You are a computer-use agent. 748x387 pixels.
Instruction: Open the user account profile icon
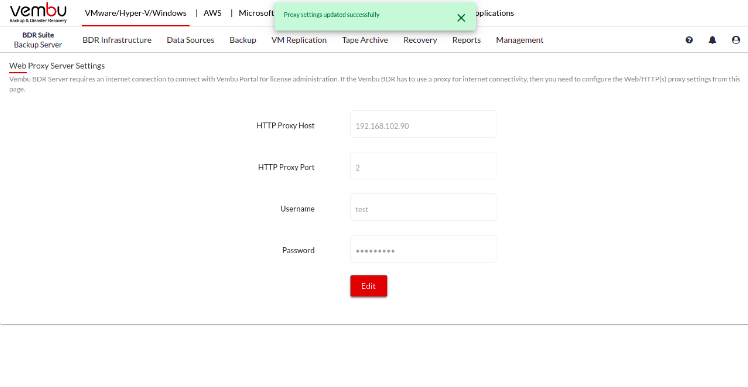point(736,40)
